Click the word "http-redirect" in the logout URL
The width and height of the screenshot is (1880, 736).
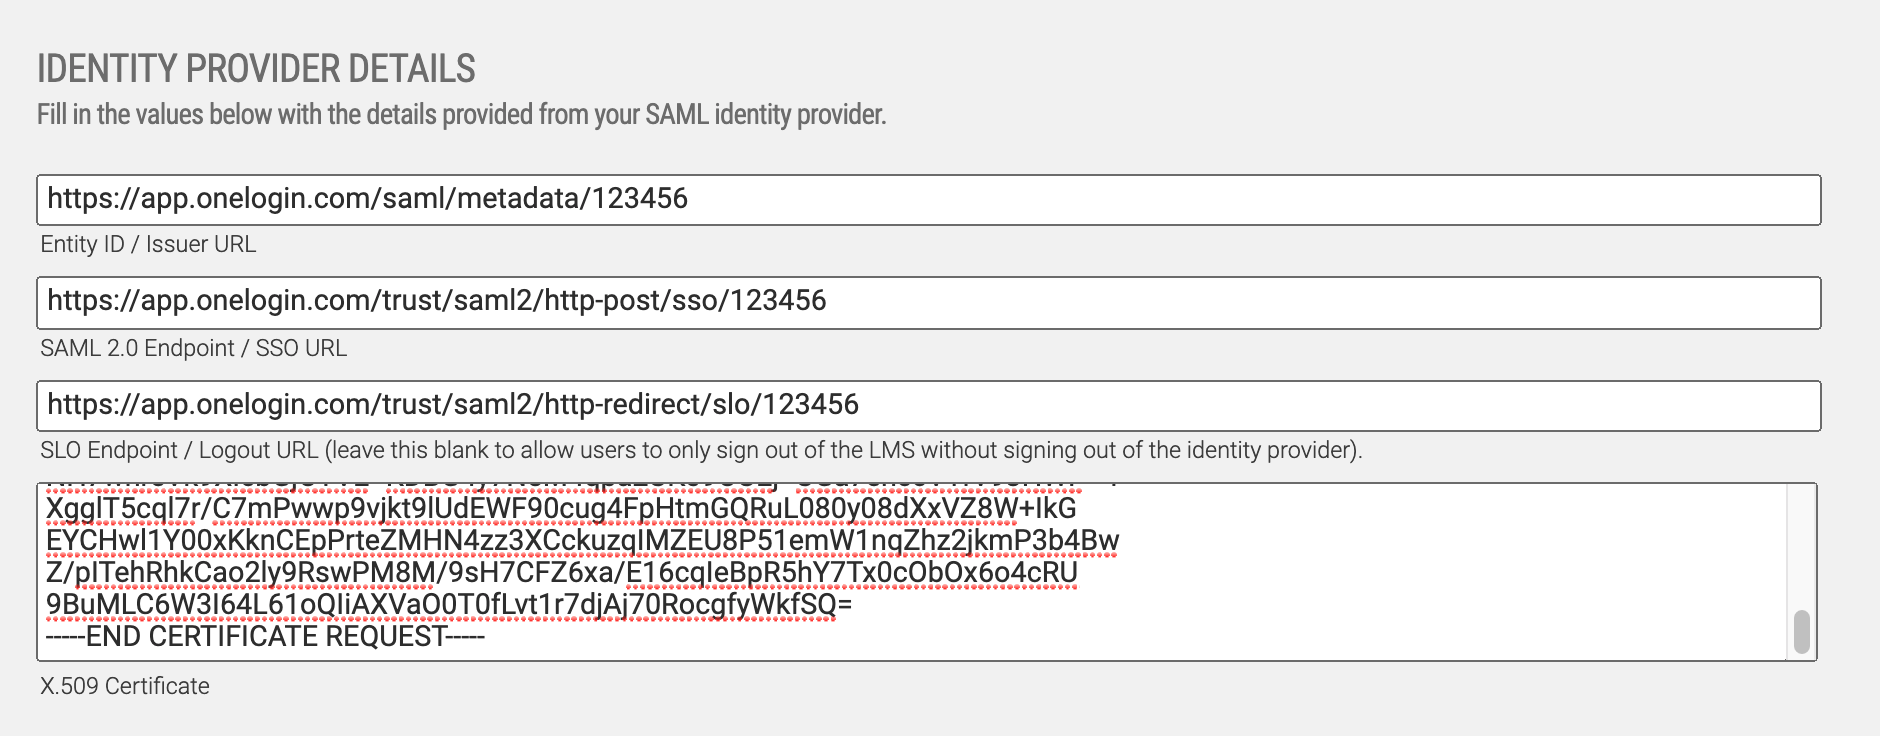pyautogui.click(x=620, y=405)
